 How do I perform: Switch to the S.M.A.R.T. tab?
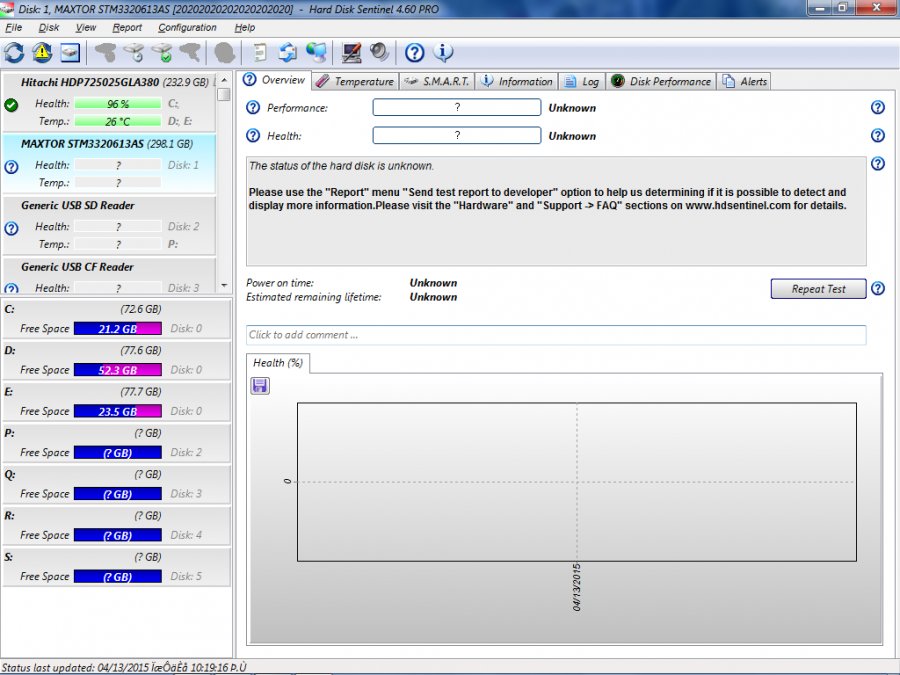[437, 82]
